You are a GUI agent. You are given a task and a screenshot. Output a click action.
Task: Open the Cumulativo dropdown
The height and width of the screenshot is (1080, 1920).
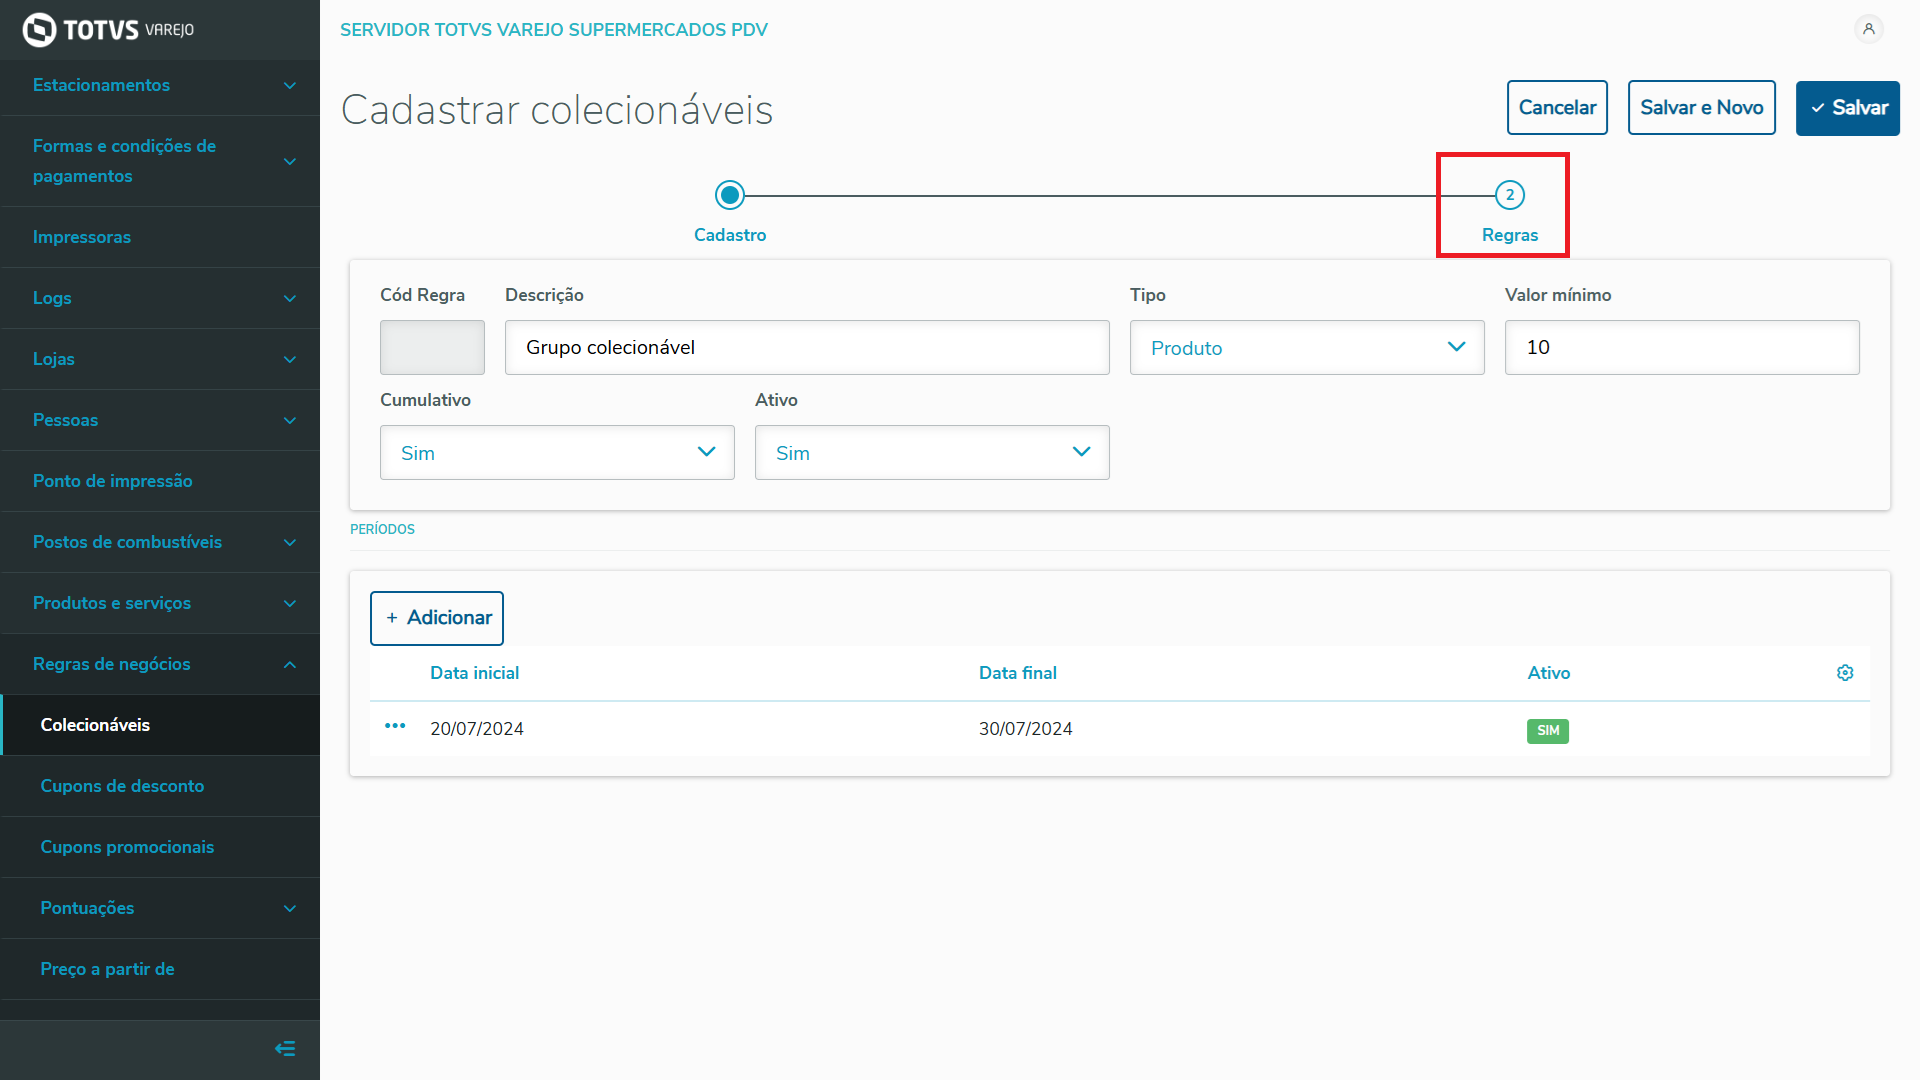tap(557, 453)
